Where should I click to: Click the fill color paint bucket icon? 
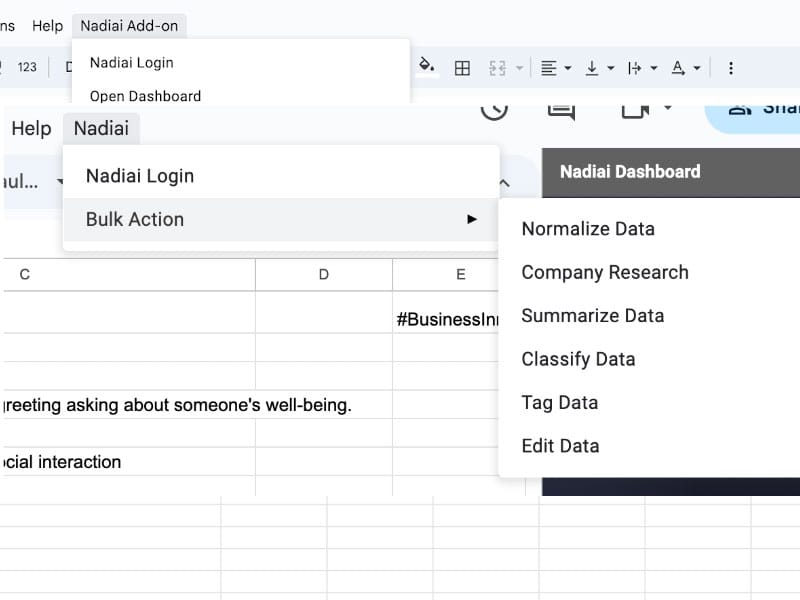[x=427, y=66]
